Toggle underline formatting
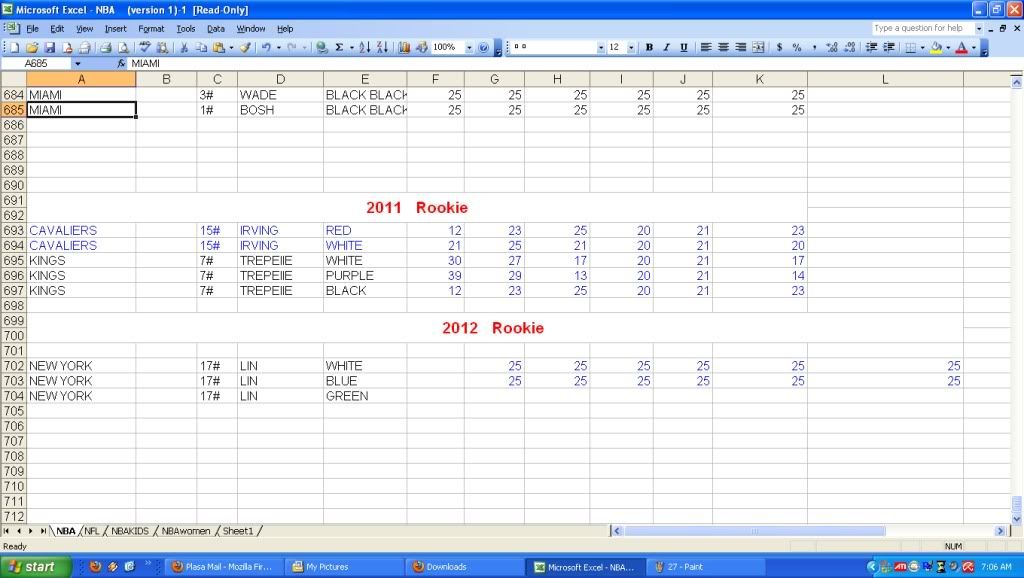Viewport: 1024px width, 578px height. pyautogui.click(x=684, y=47)
